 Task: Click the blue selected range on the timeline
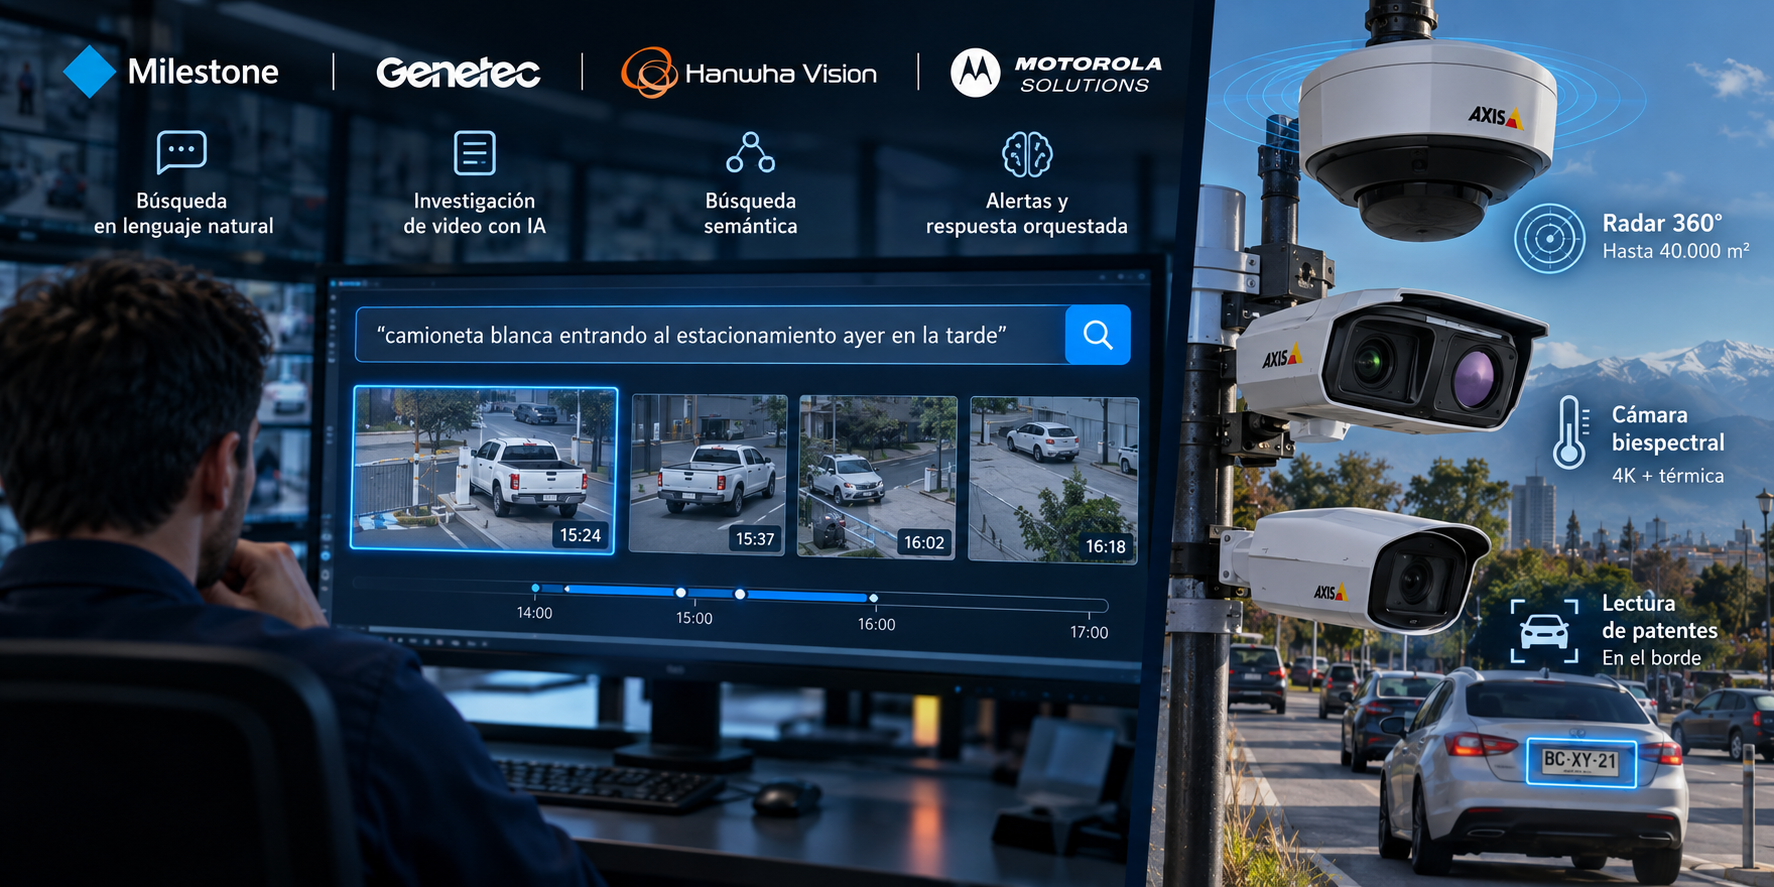[718, 593]
